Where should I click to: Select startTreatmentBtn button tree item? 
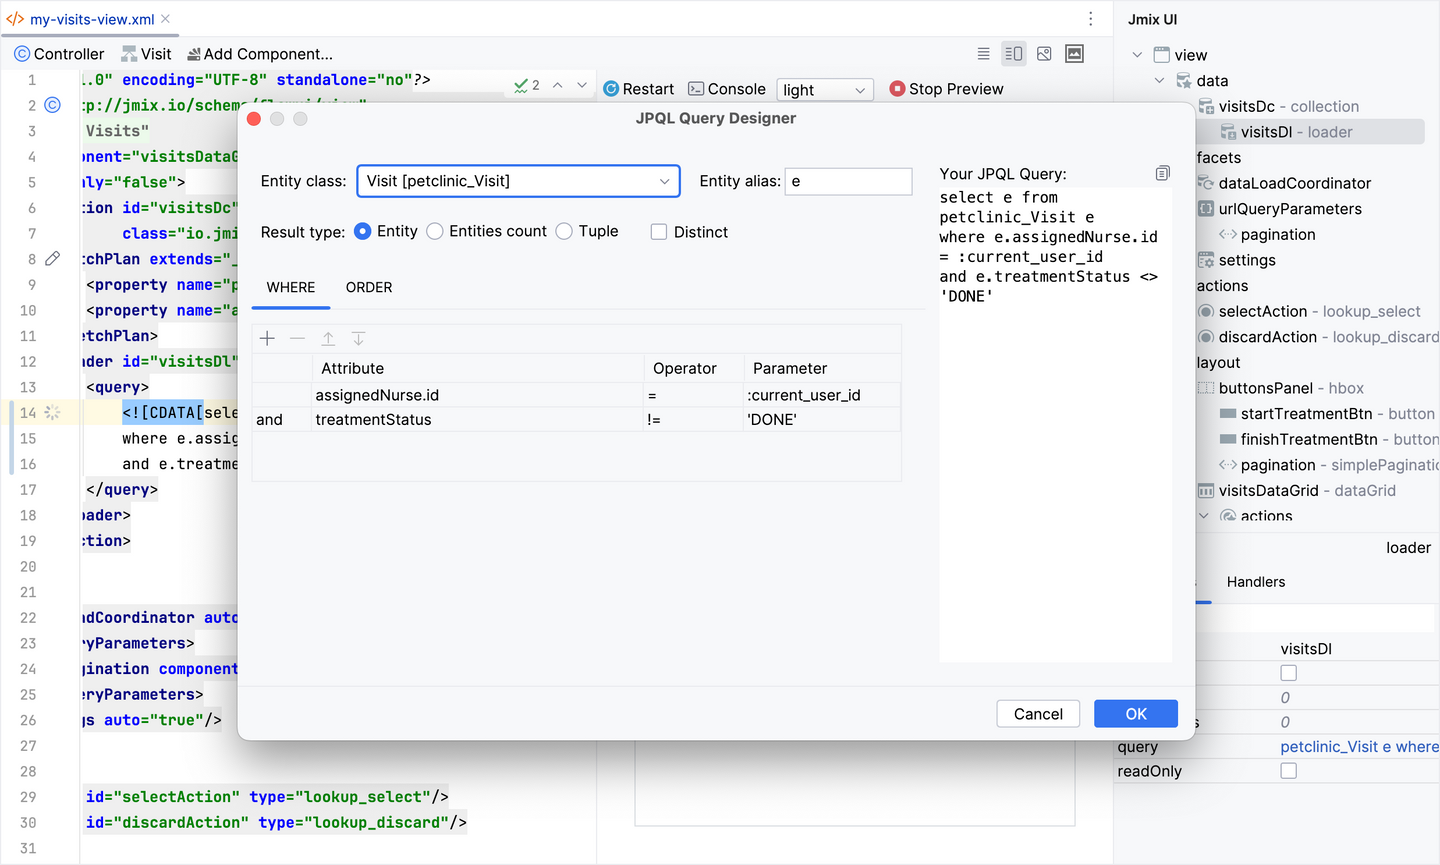[x=1327, y=414]
